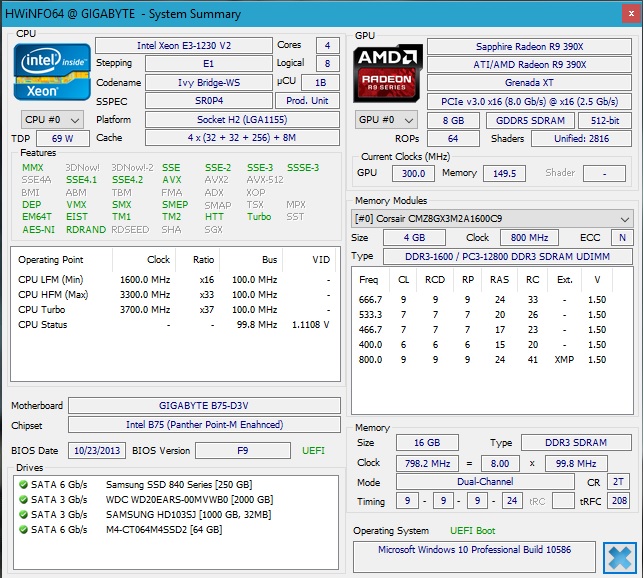
Task: Click the TDP 69 W field
Action: [62, 138]
